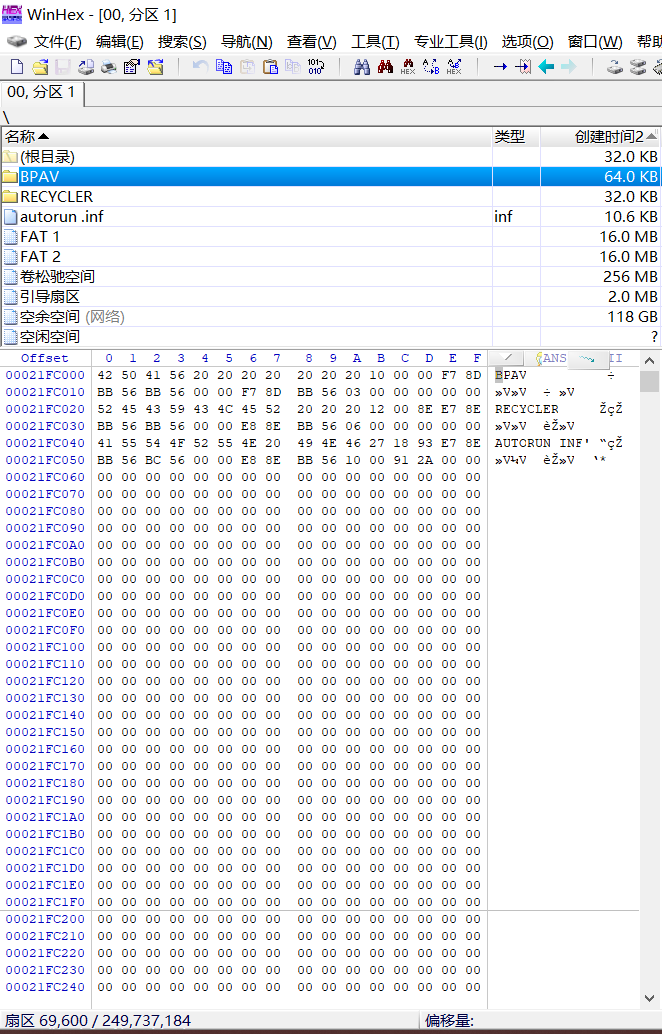The image size is (662, 1034).
Task: Open the 编辑(E) menu
Action: click(x=119, y=42)
